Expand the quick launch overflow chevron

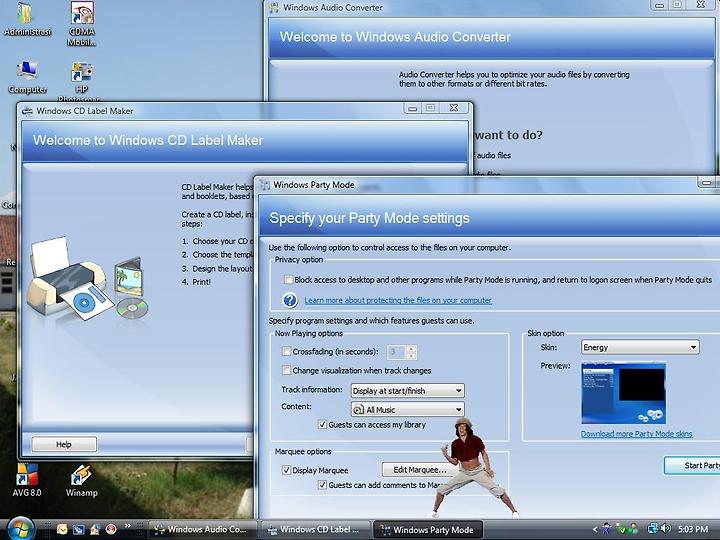tap(127, 526)
